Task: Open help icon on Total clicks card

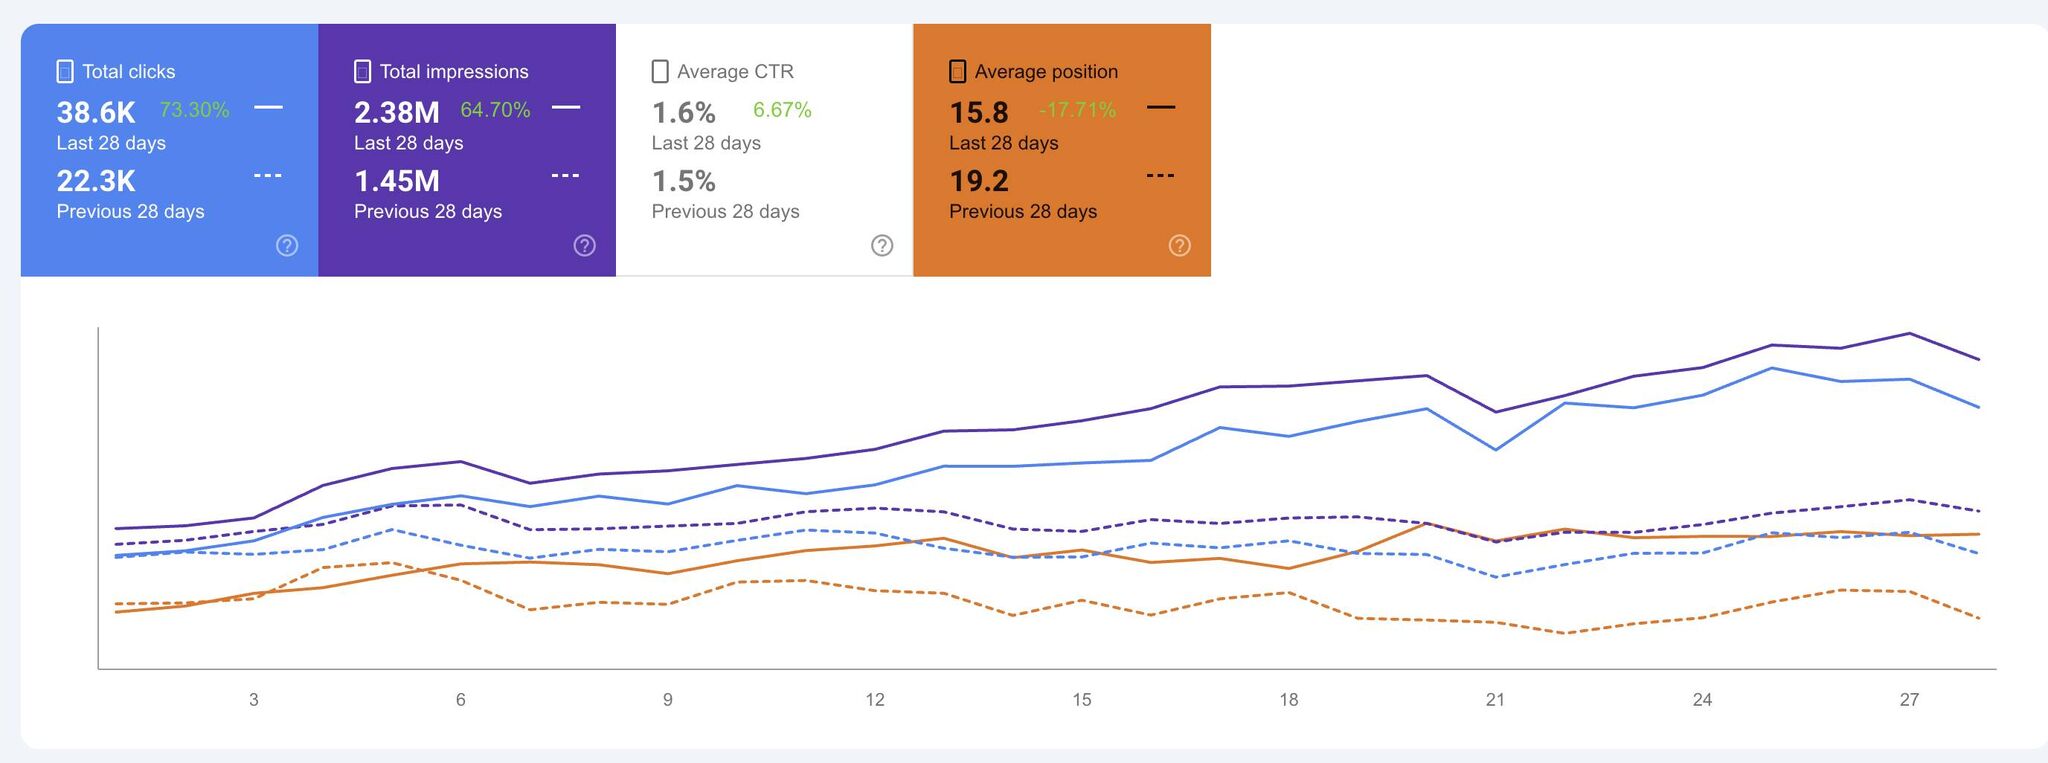Action: coord(287,245)
